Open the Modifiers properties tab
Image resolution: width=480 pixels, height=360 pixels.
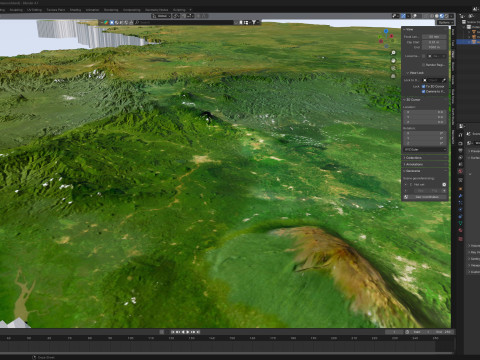tap(460, 196)
